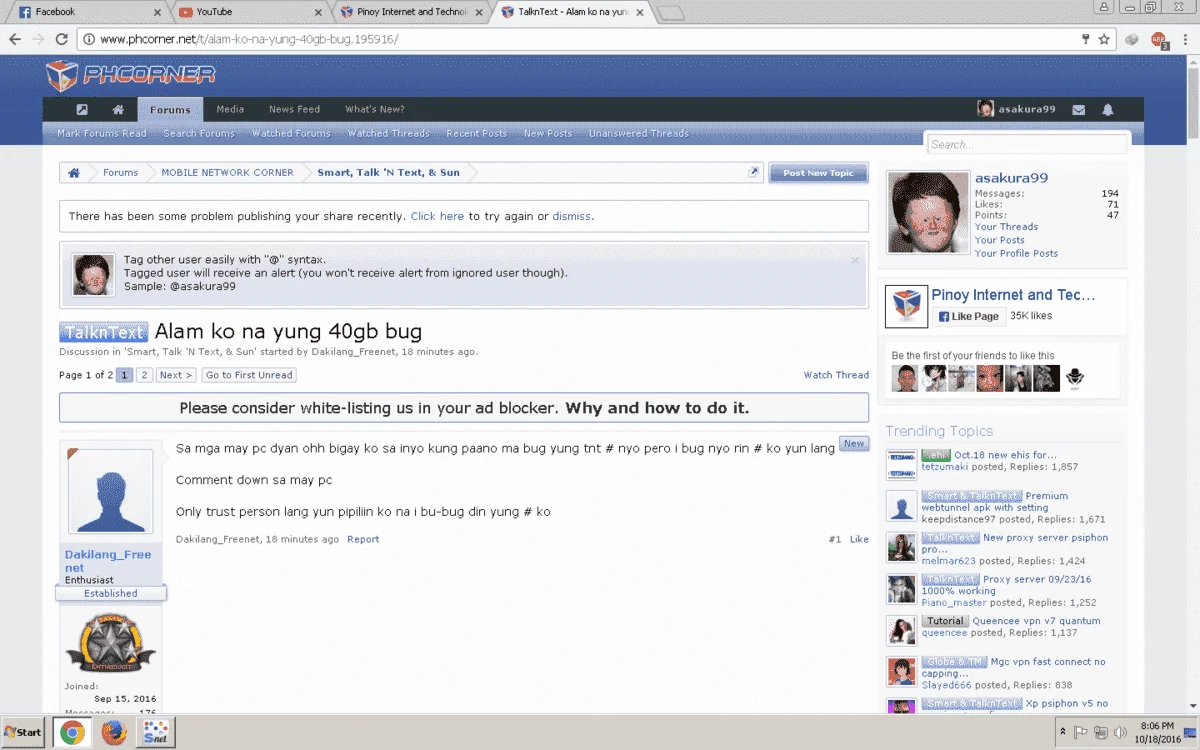Open the quick navigation icon beside Post New Topic
The width and height of the screenshot is (1200, 750).
click(754, 172)
